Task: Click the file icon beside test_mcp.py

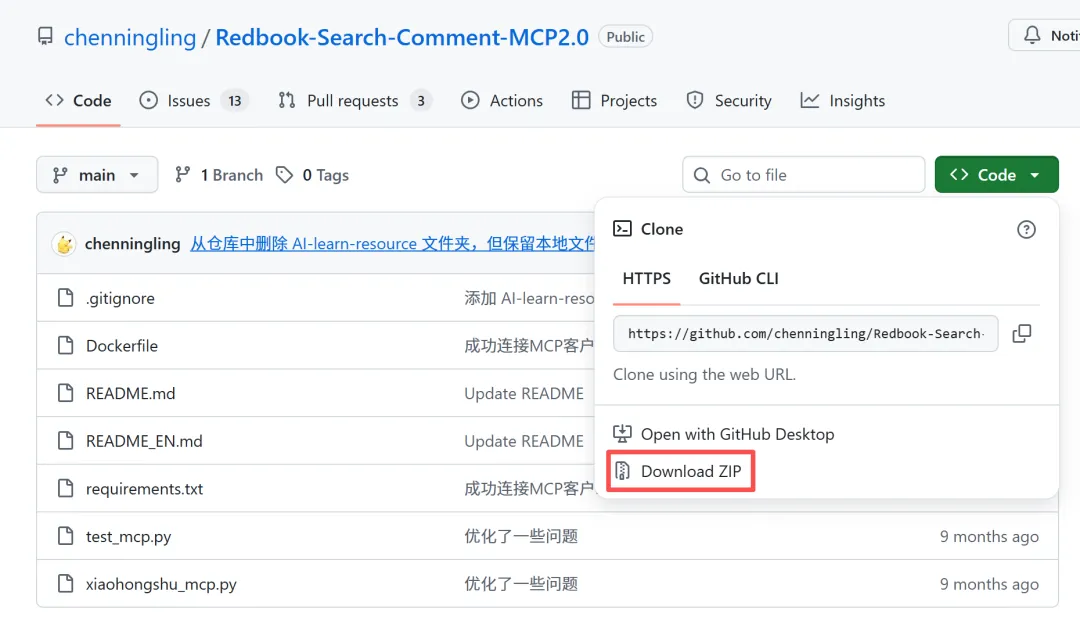Action: [65, 535]
